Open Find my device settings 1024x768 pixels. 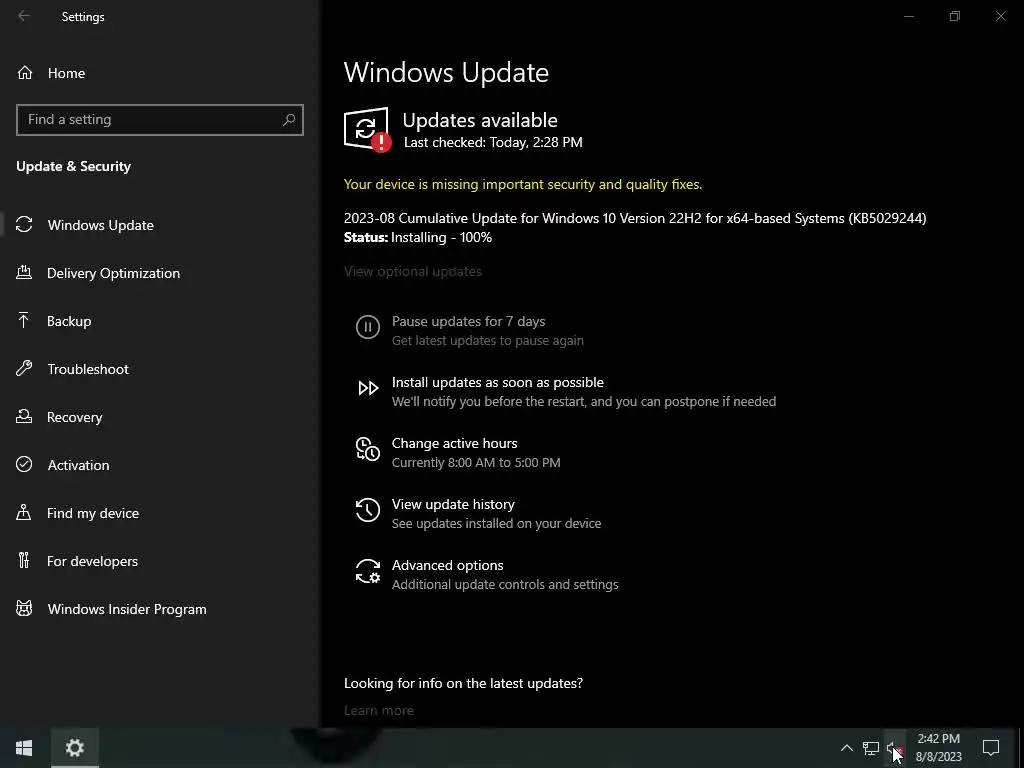(93, 513)
